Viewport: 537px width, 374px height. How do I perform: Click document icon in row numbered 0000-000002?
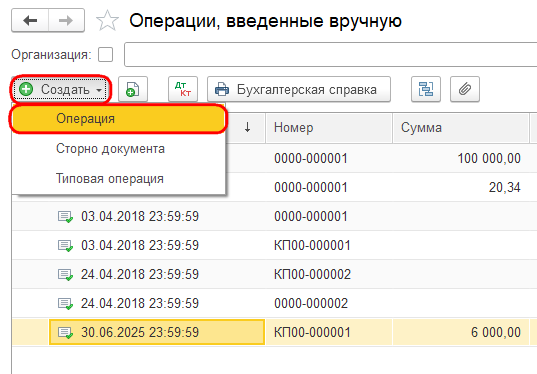coord(65,304)
